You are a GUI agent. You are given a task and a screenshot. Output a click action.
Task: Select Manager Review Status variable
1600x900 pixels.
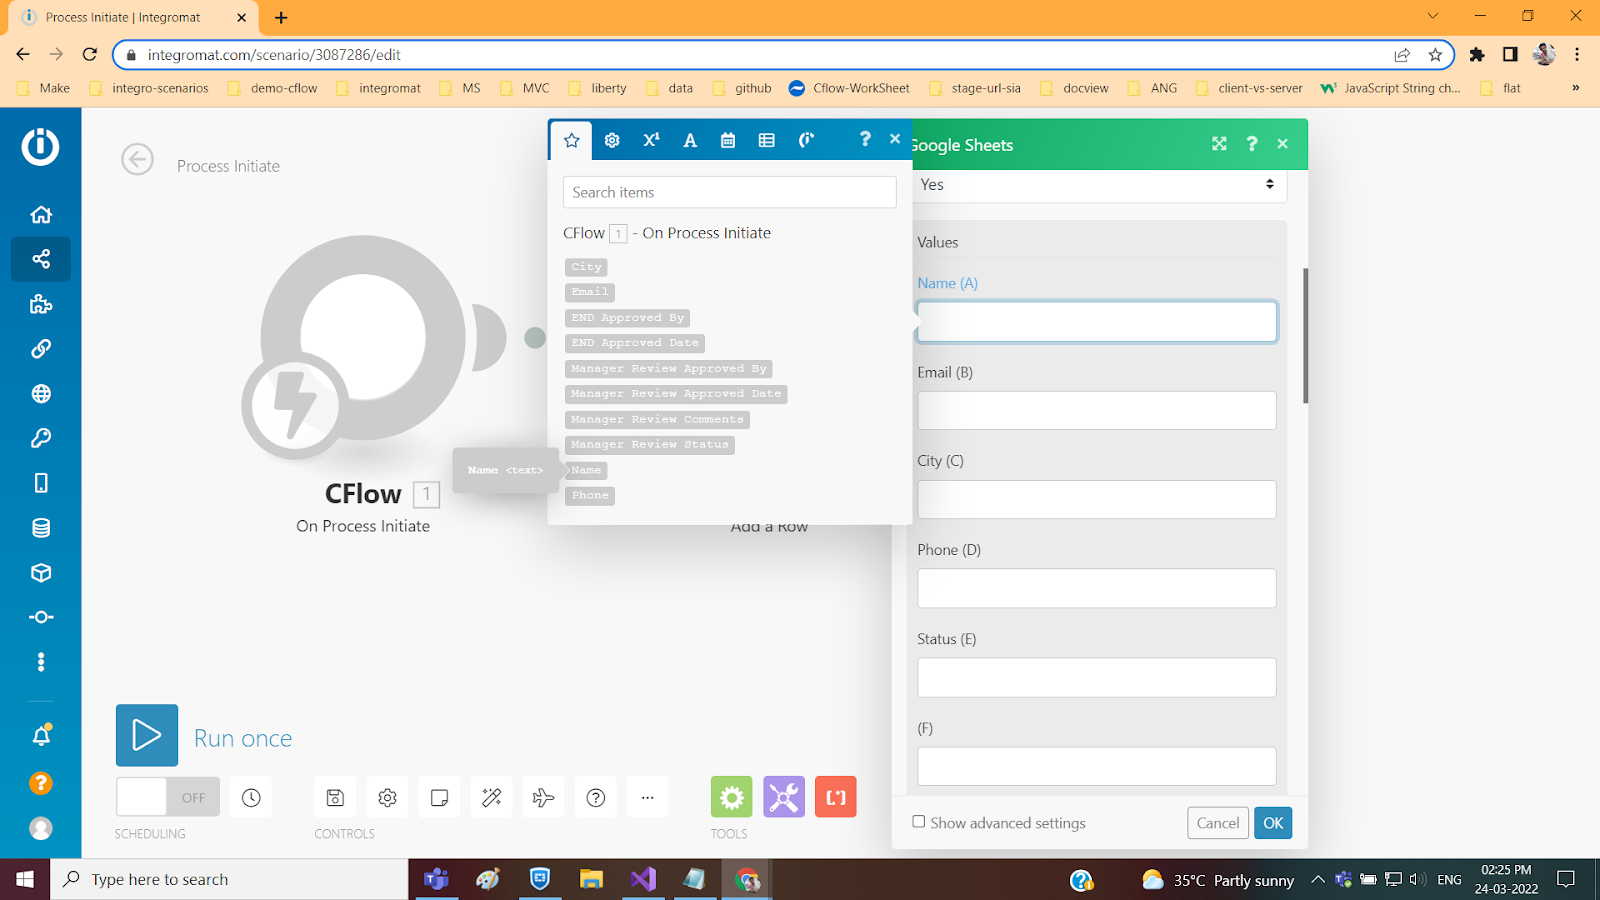tap(650, 445)
